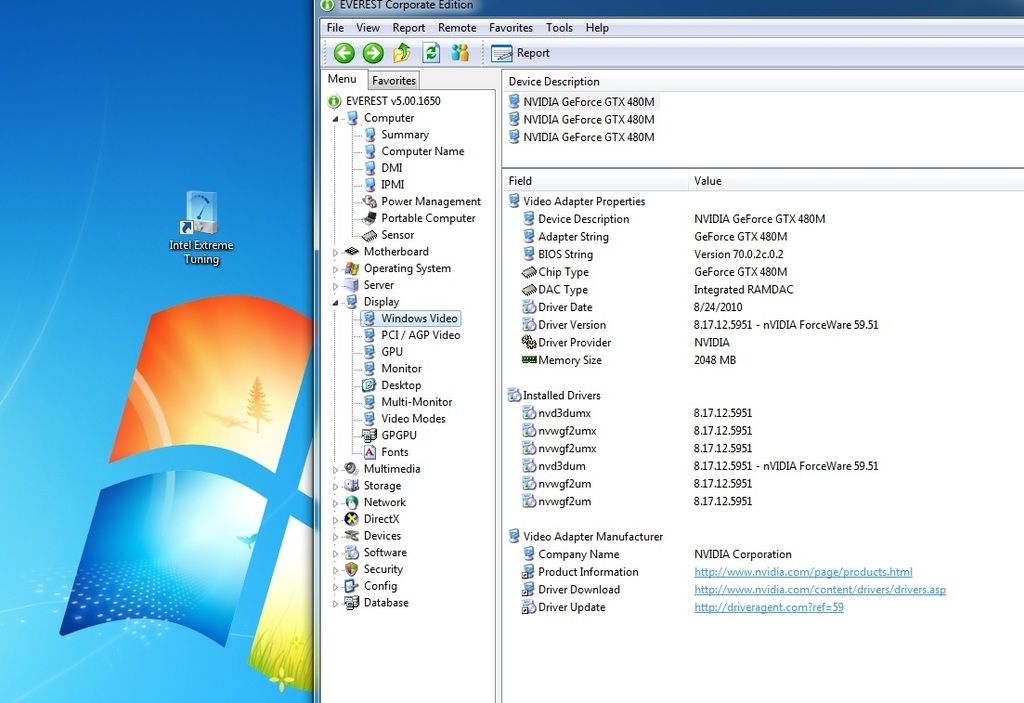The height and width of the screenshot is (703, 1024).
Task: Click the Fonts icon in the tree
Action: (370, 452)
